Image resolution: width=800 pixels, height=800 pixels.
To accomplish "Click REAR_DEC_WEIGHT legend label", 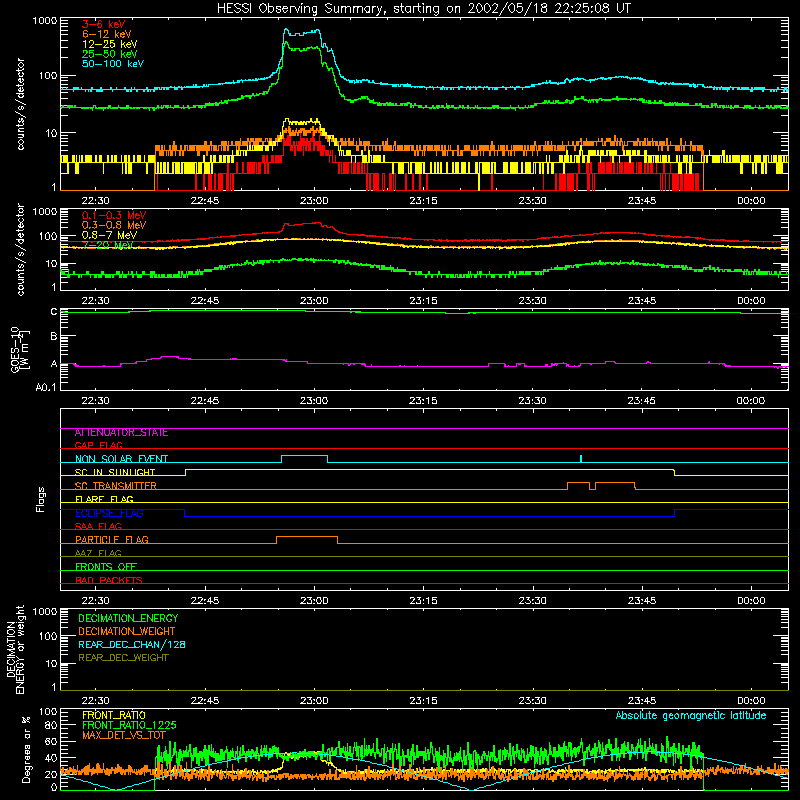I will (x=123, y=658).
